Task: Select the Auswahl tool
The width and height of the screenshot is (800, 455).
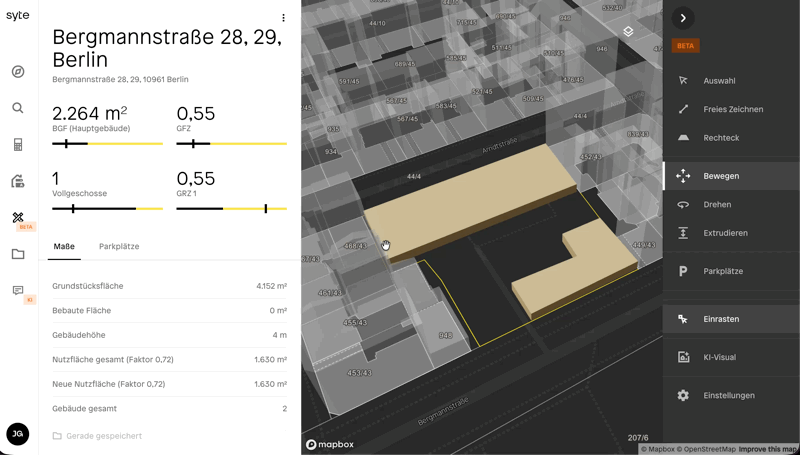Action: pos(719,81)
